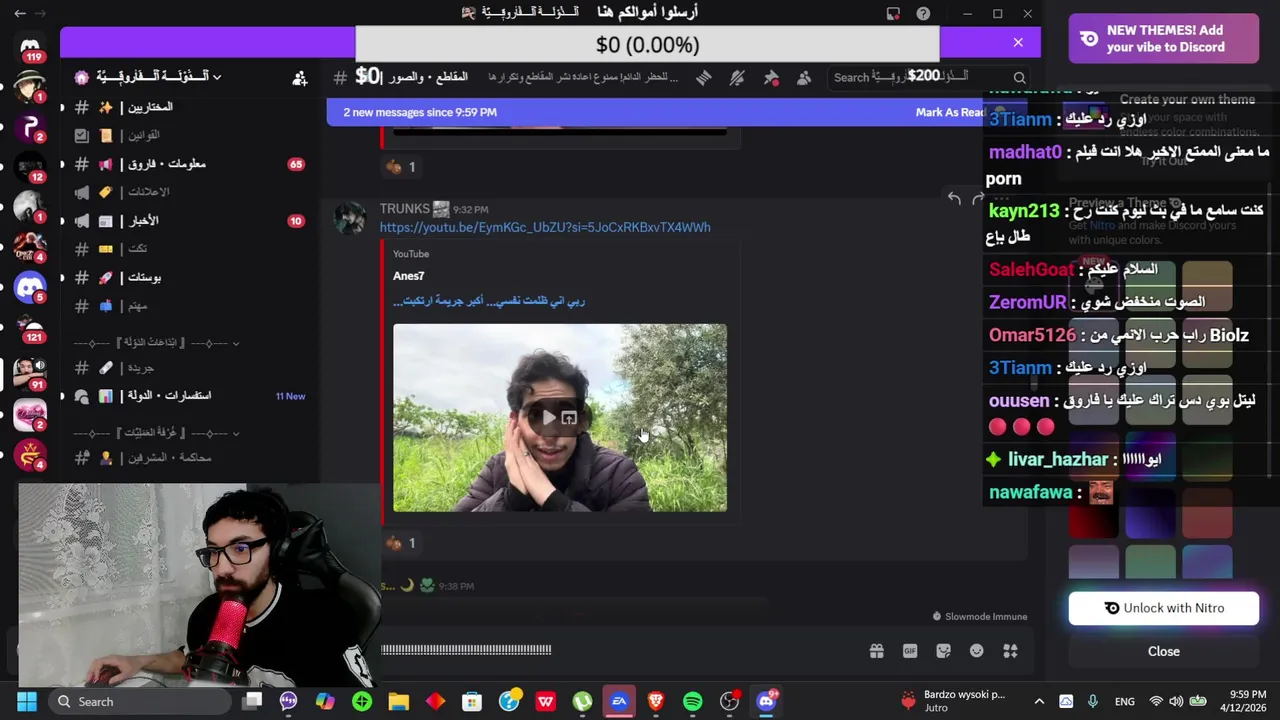Open Brave browser from the taskbar
This screenshot has width=1280, height=720.
(x=656, y=701)
